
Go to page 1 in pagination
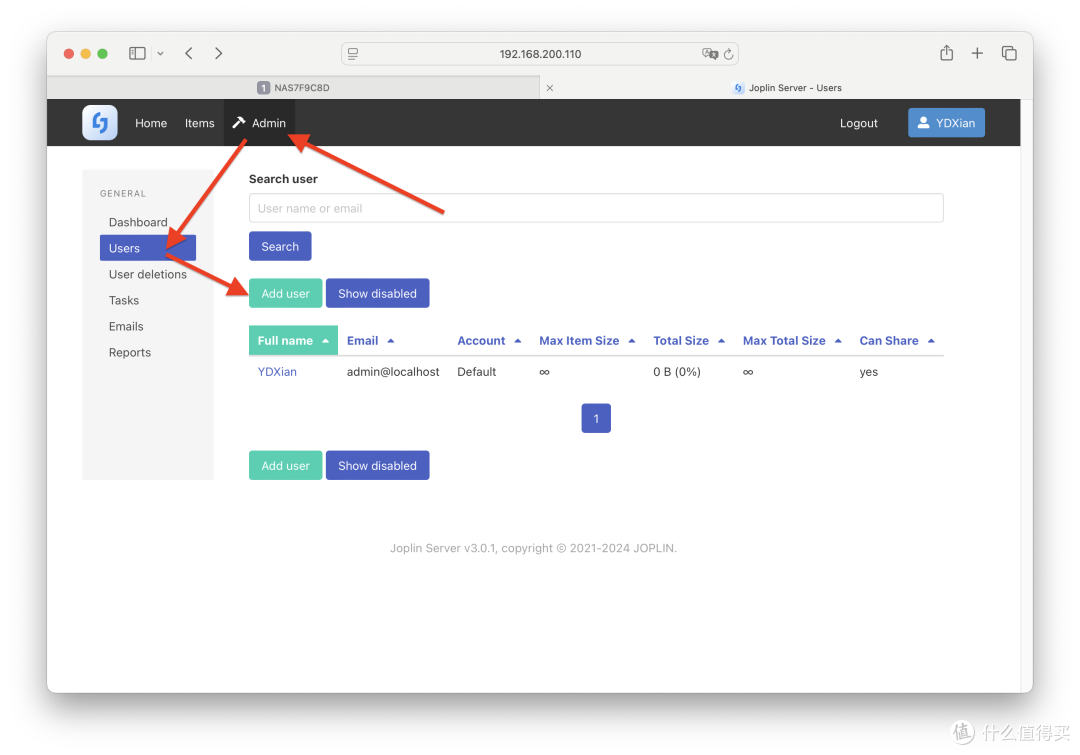[596, 418]
